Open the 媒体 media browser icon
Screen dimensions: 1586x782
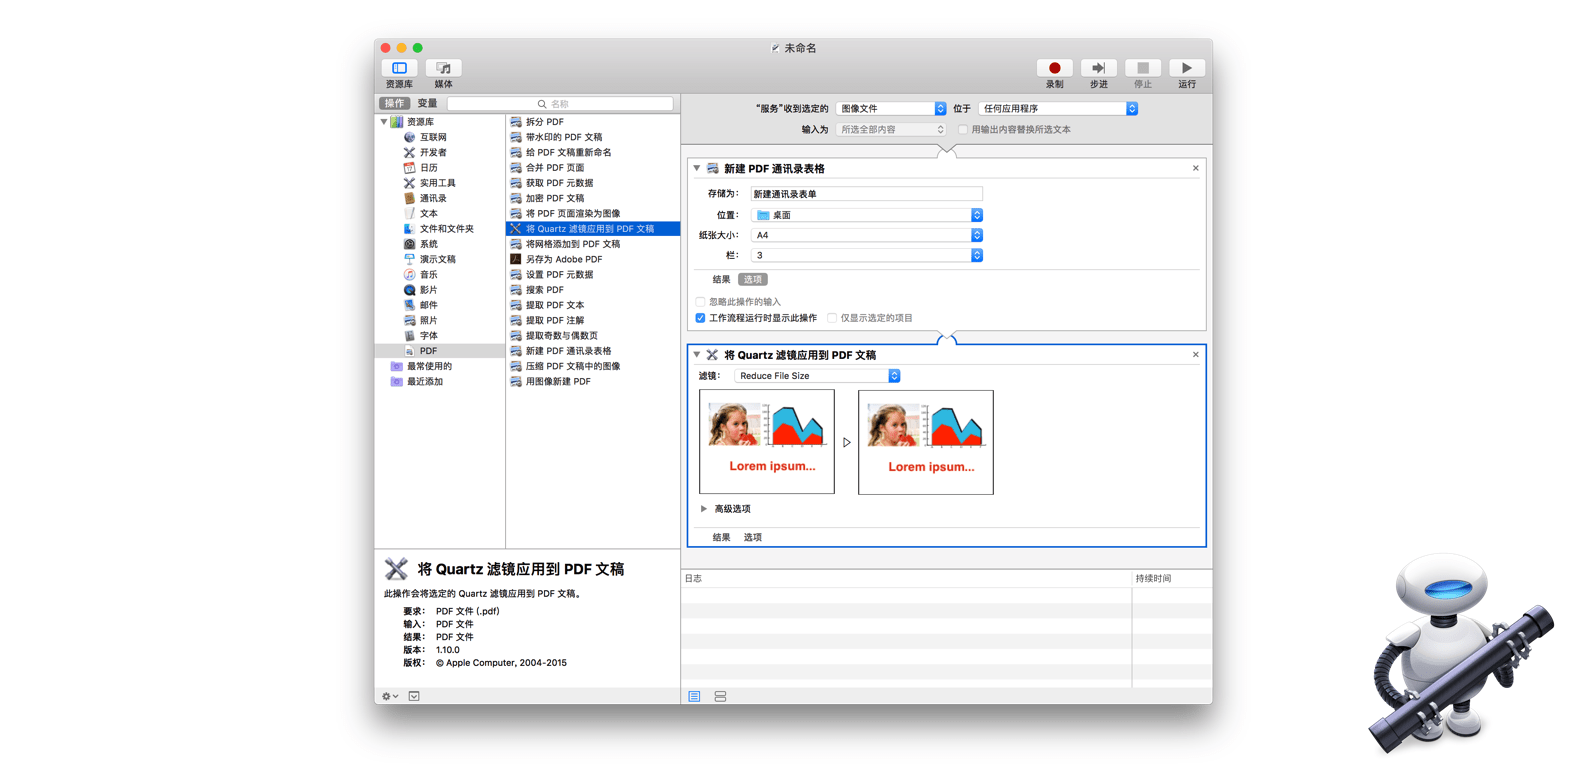point(443,68)
